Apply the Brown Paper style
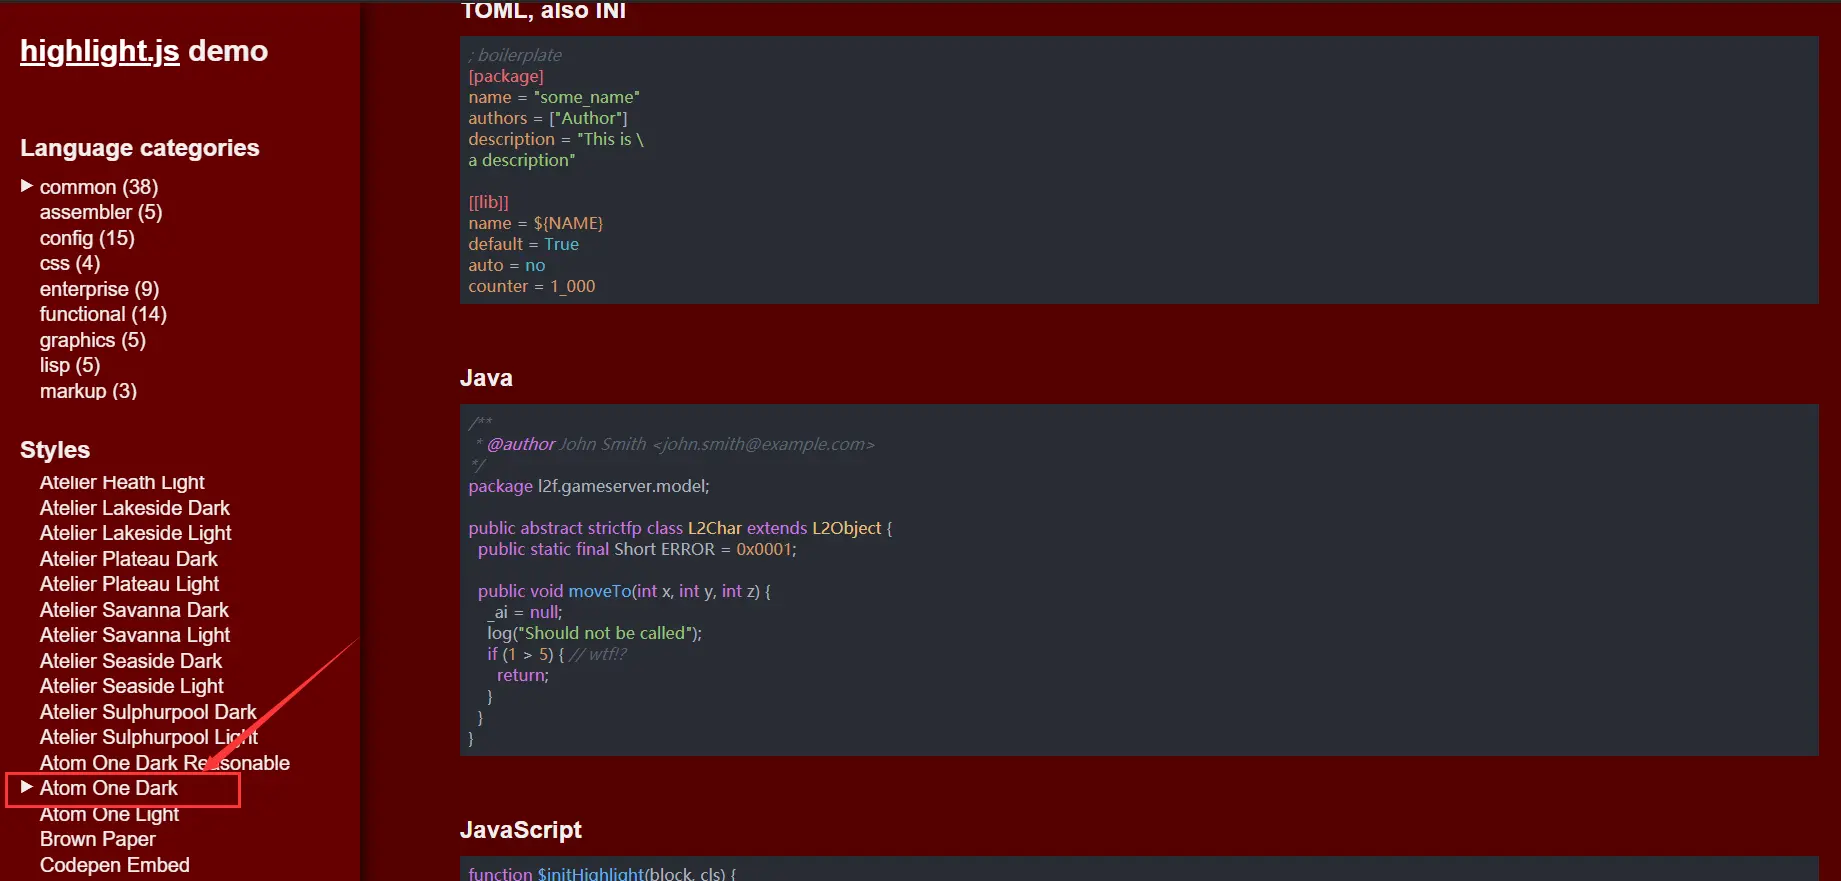The image size is (1841, 881). 98,839
